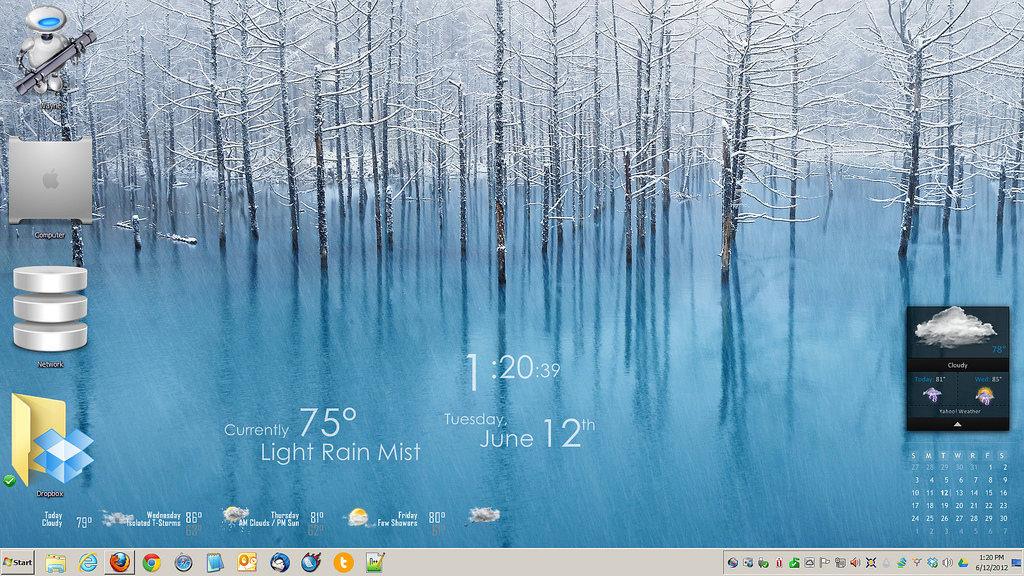Open the Dropbox folder on desktop
Screen dimensions: 1024x576
[51, 439]
